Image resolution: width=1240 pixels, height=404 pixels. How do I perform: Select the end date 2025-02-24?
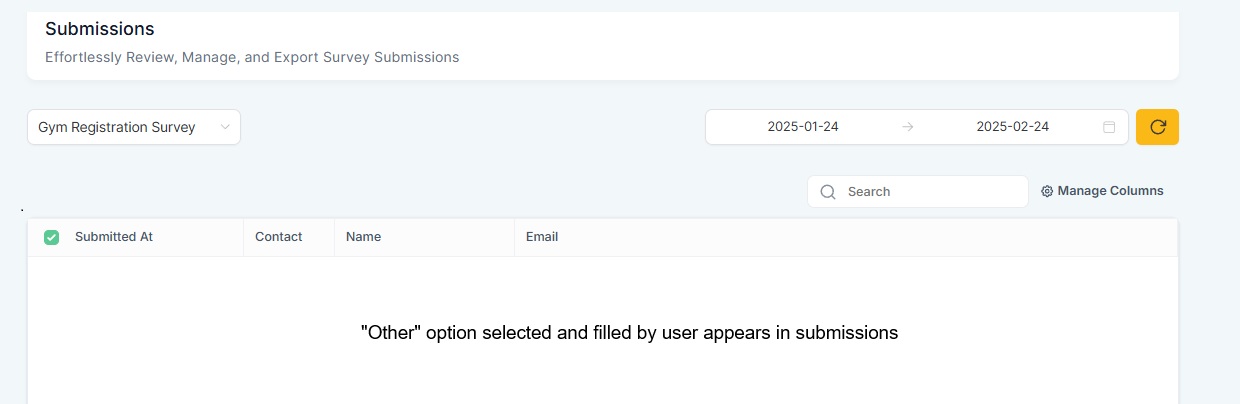(1012, 127)
